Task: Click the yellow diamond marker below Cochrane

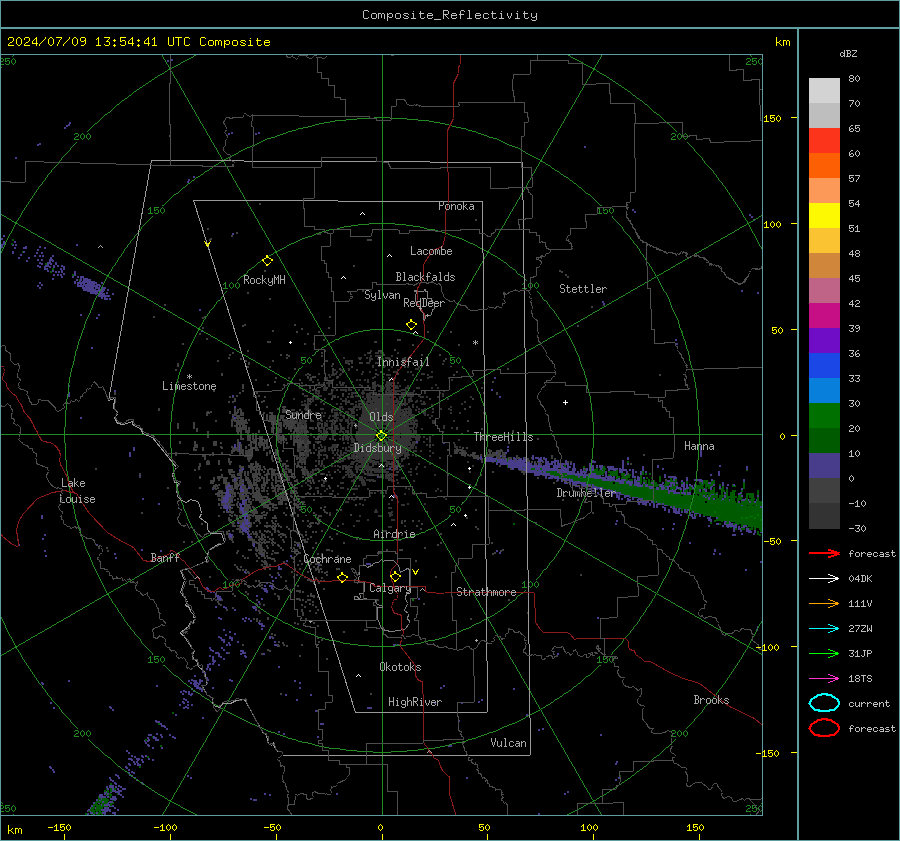Action: pos(342,577)
